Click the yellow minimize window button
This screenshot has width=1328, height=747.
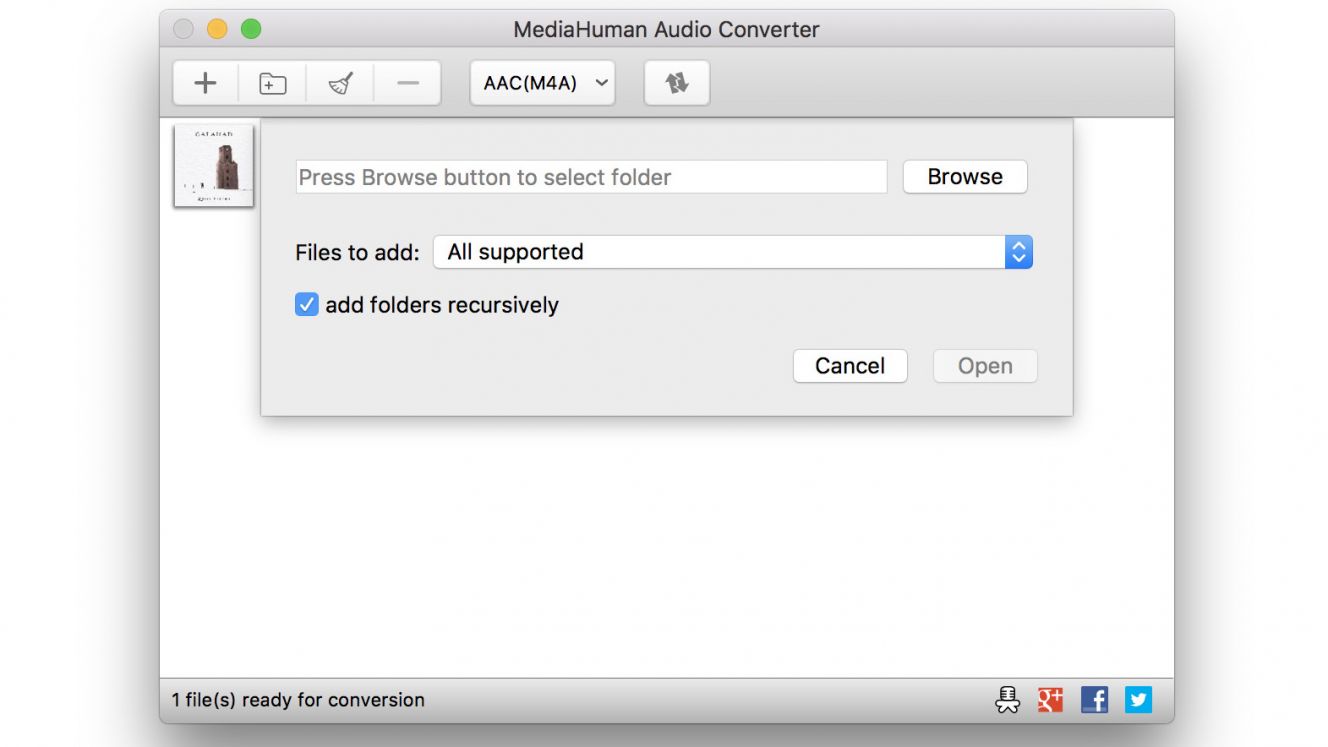[217, 29]
